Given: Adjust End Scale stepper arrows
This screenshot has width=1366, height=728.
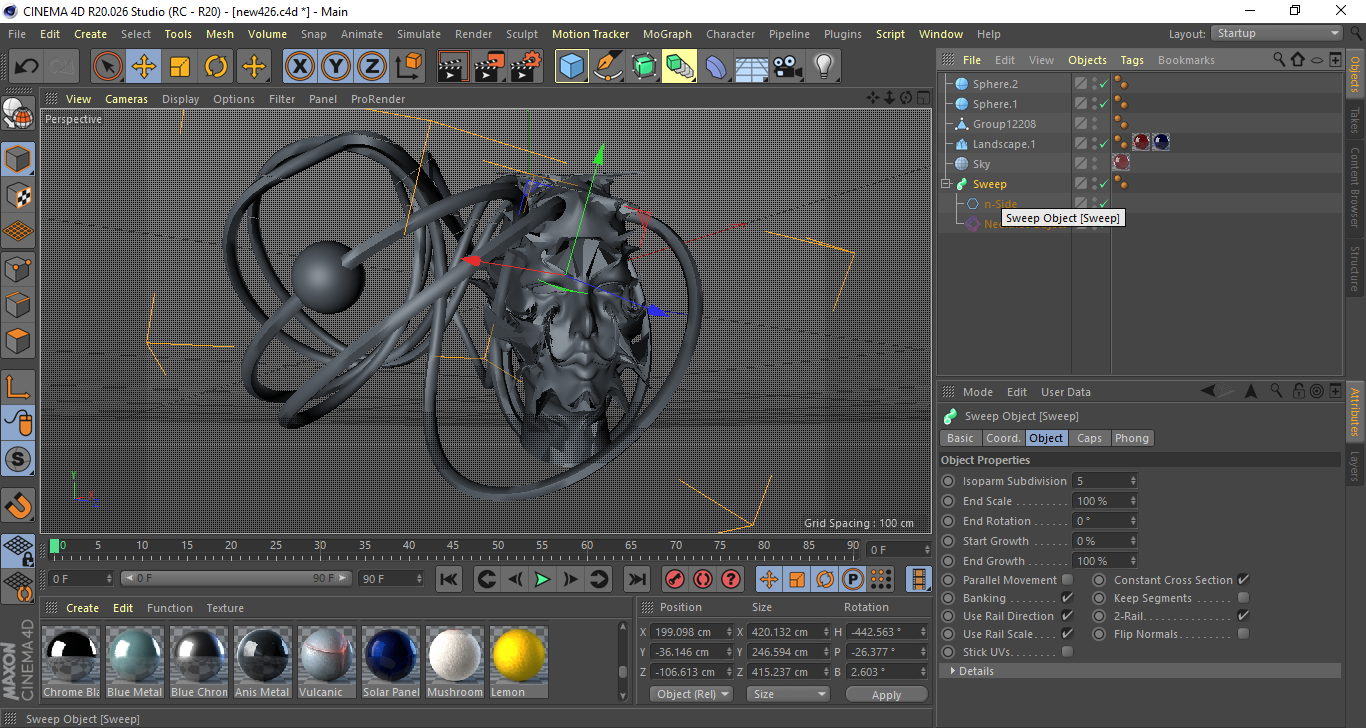Looking at the screenshot, I should [1133, 501].
